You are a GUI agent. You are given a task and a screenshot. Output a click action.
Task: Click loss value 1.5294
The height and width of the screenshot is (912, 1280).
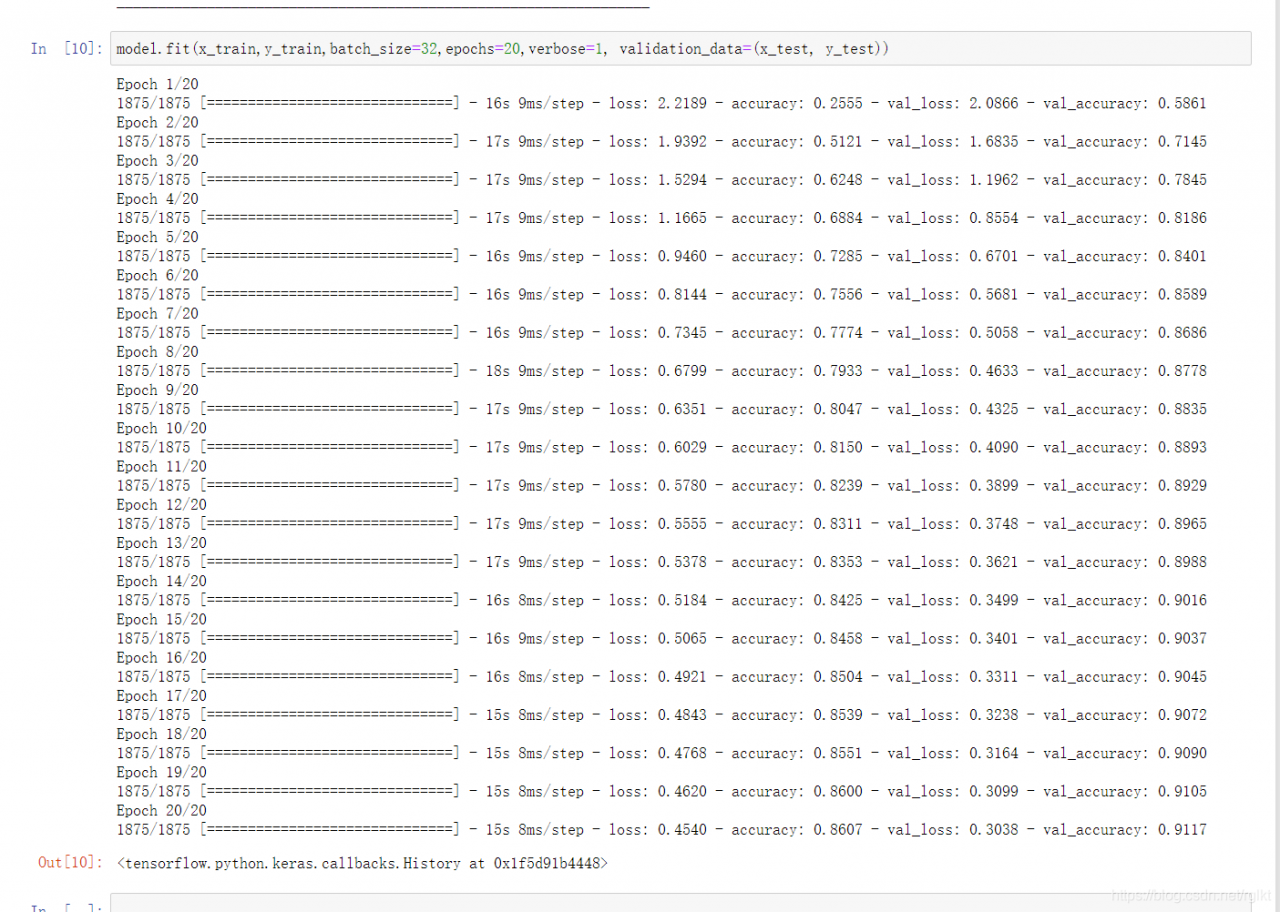[x=682, y=180]
